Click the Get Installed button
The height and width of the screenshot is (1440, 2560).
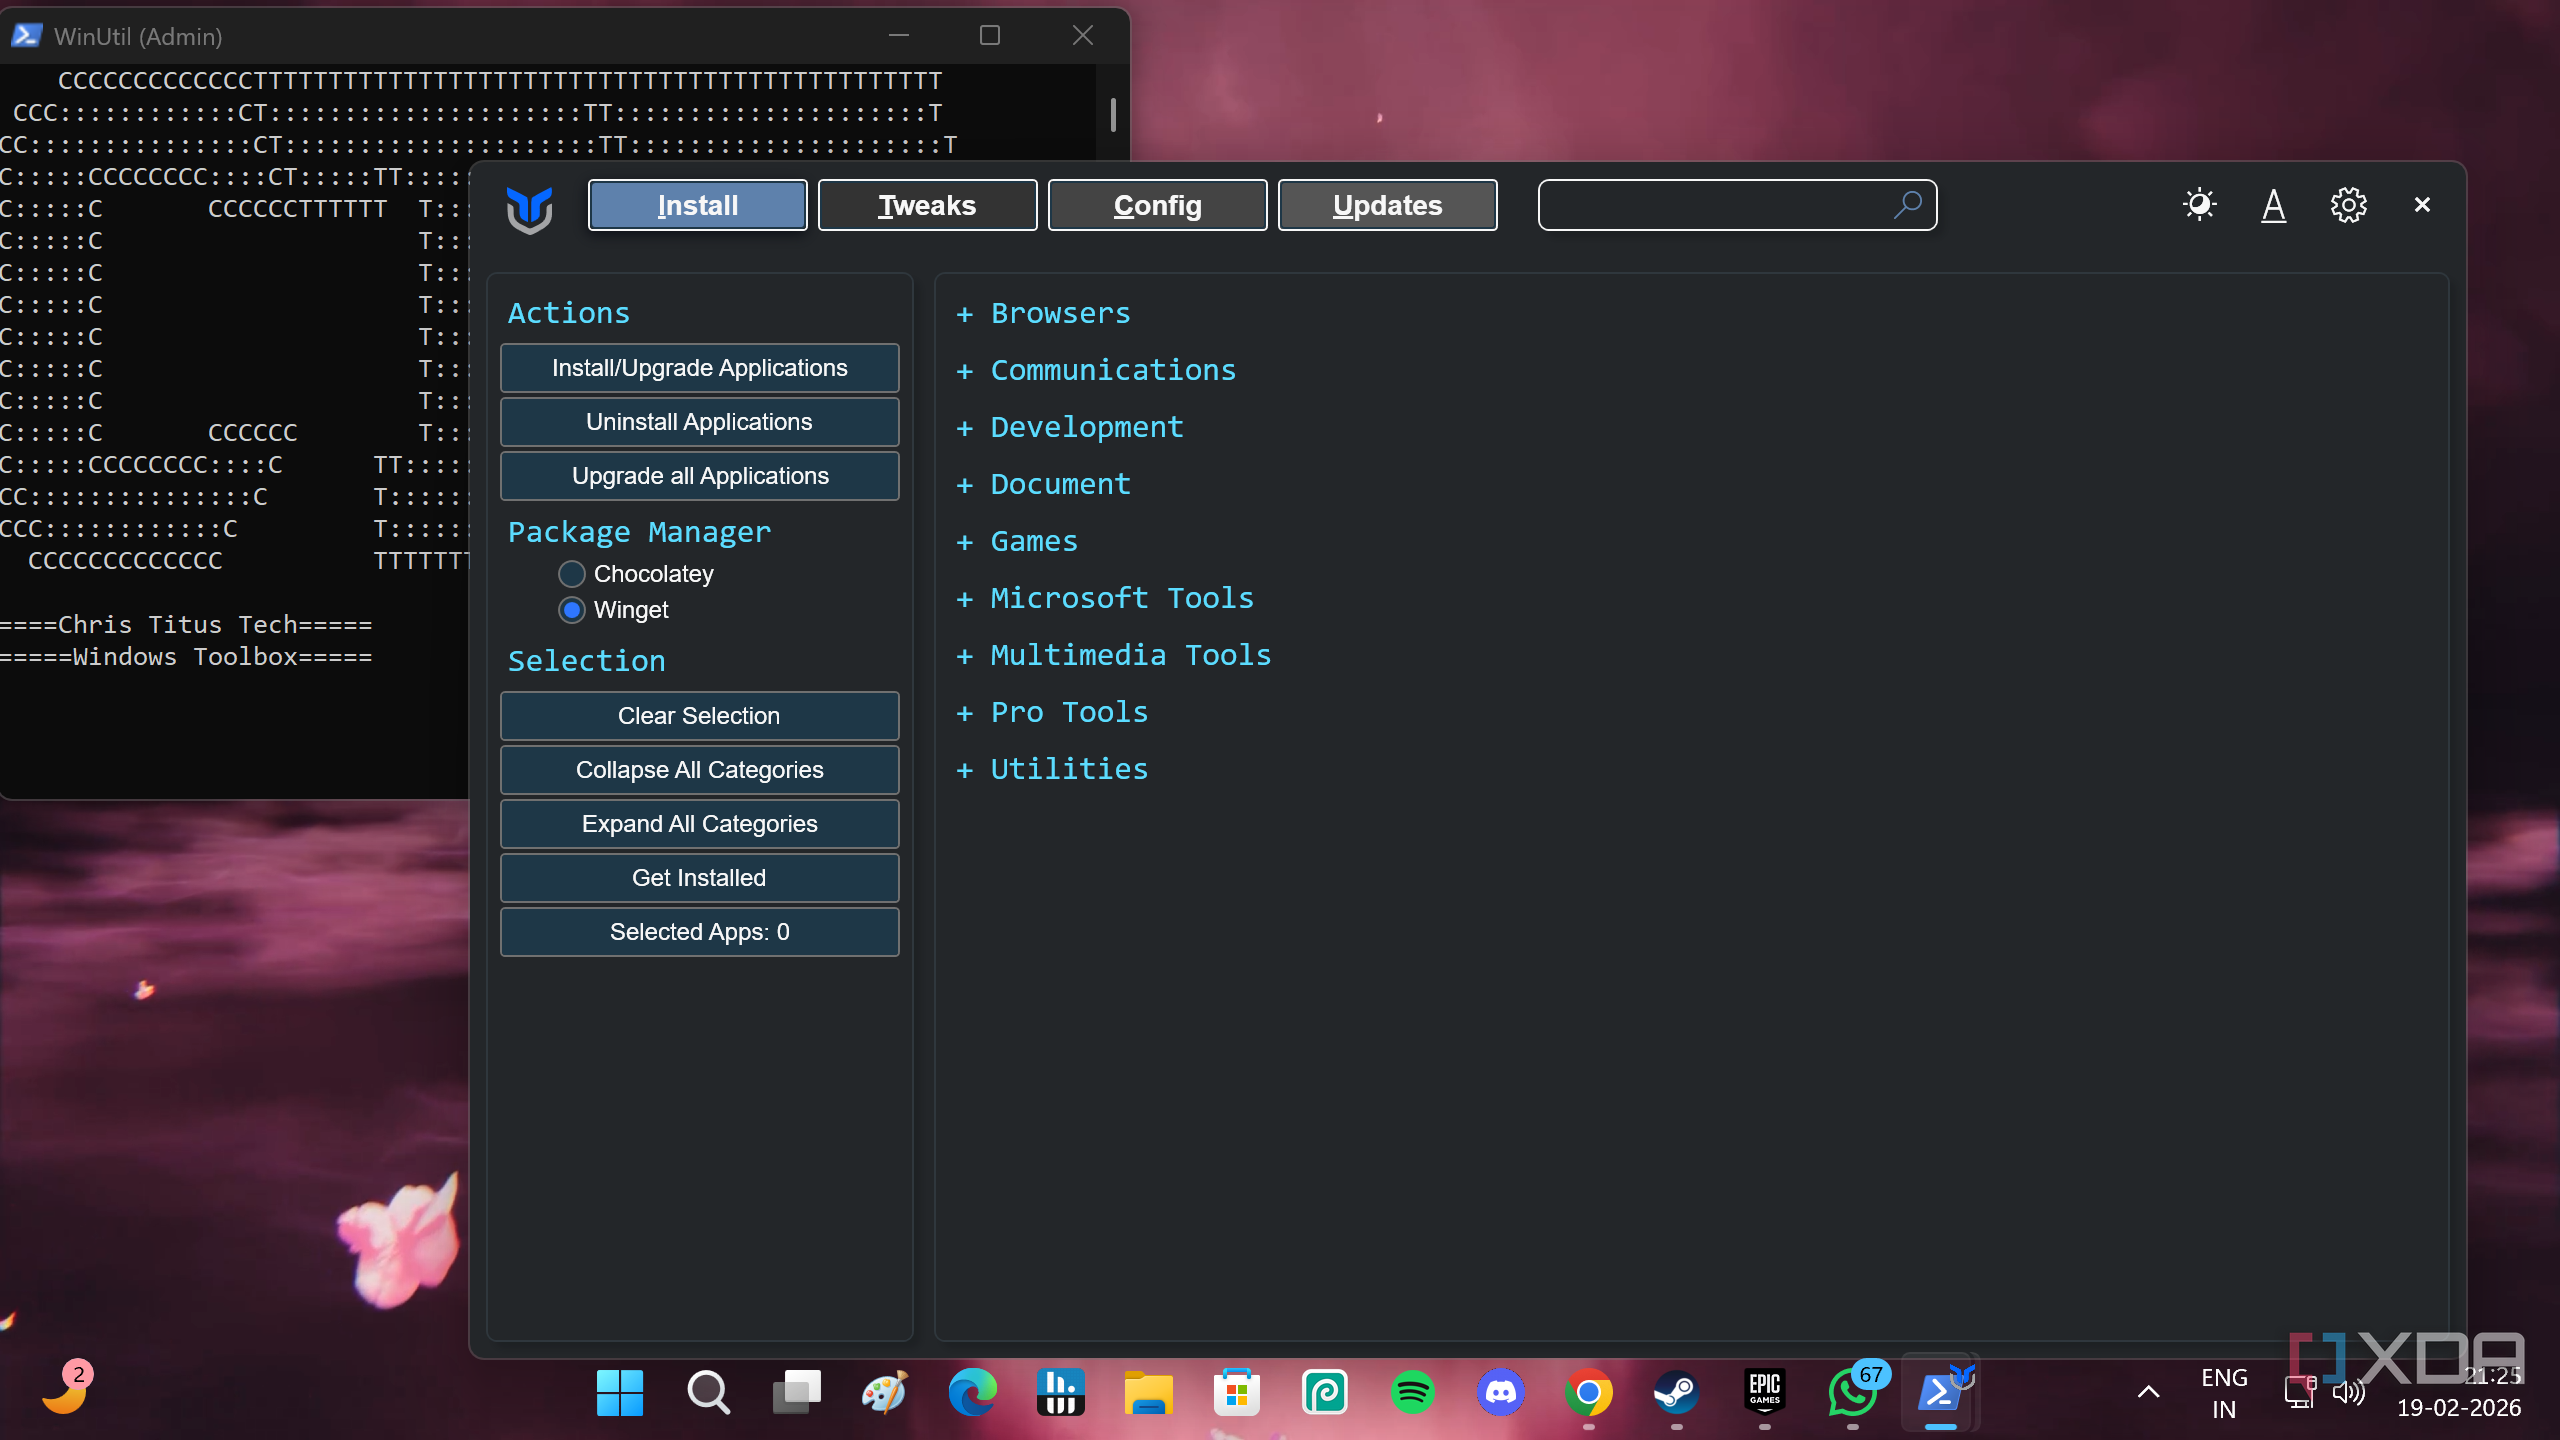(x=699, y=878)
